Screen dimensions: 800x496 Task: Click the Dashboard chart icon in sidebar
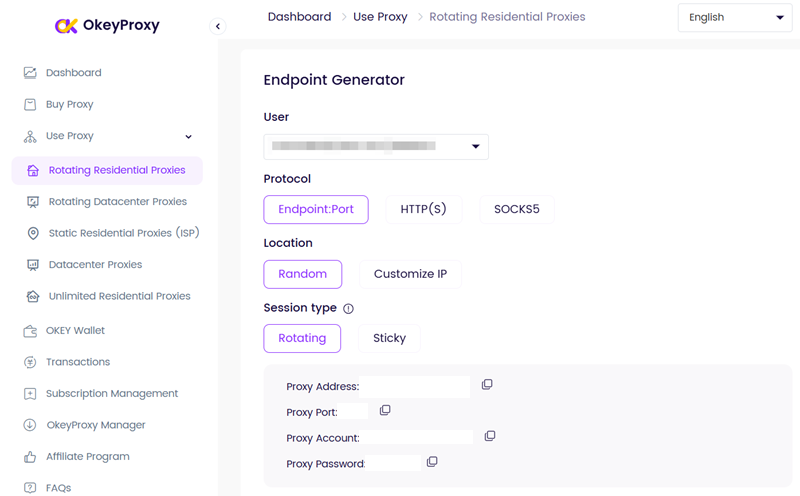point(30,72)
